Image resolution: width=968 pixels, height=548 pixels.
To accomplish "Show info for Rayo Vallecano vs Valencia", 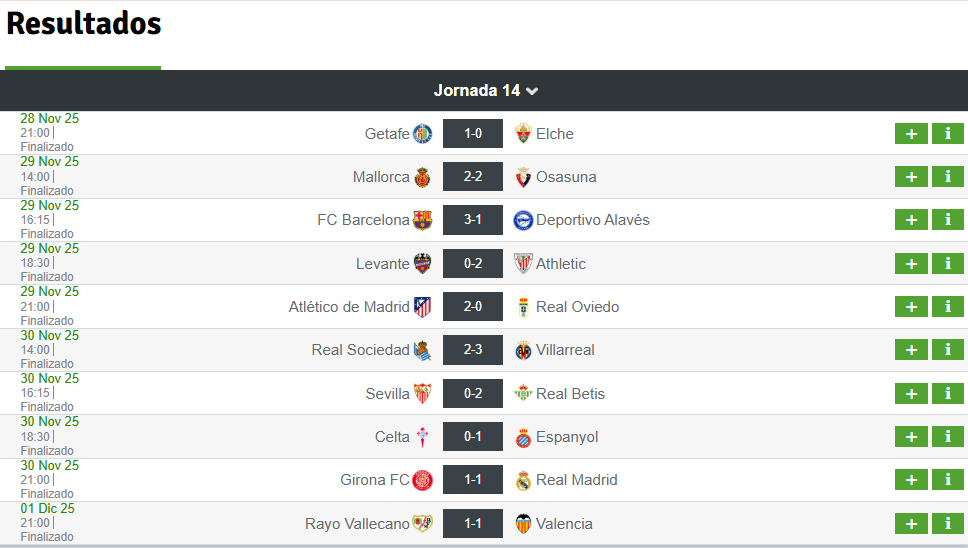I will point(947,524).
